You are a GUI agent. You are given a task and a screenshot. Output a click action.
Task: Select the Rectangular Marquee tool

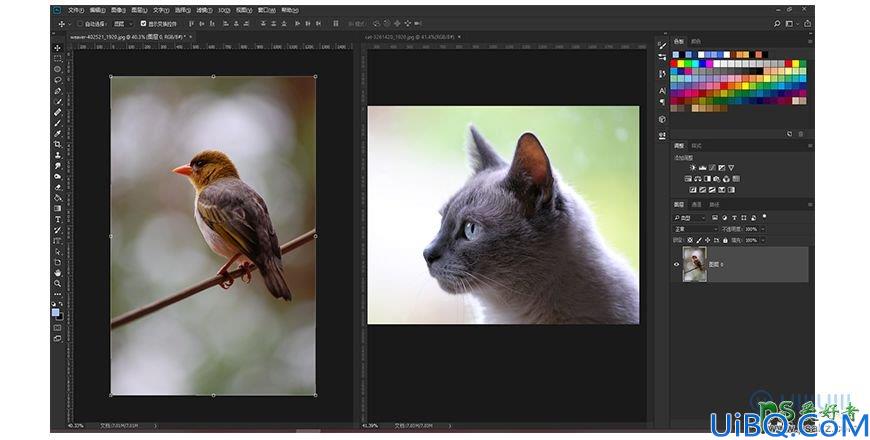58,59
